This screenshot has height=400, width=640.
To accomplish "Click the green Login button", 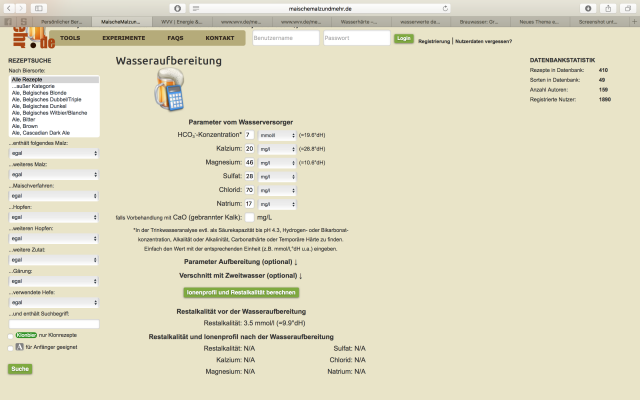I will click(403, 38).
